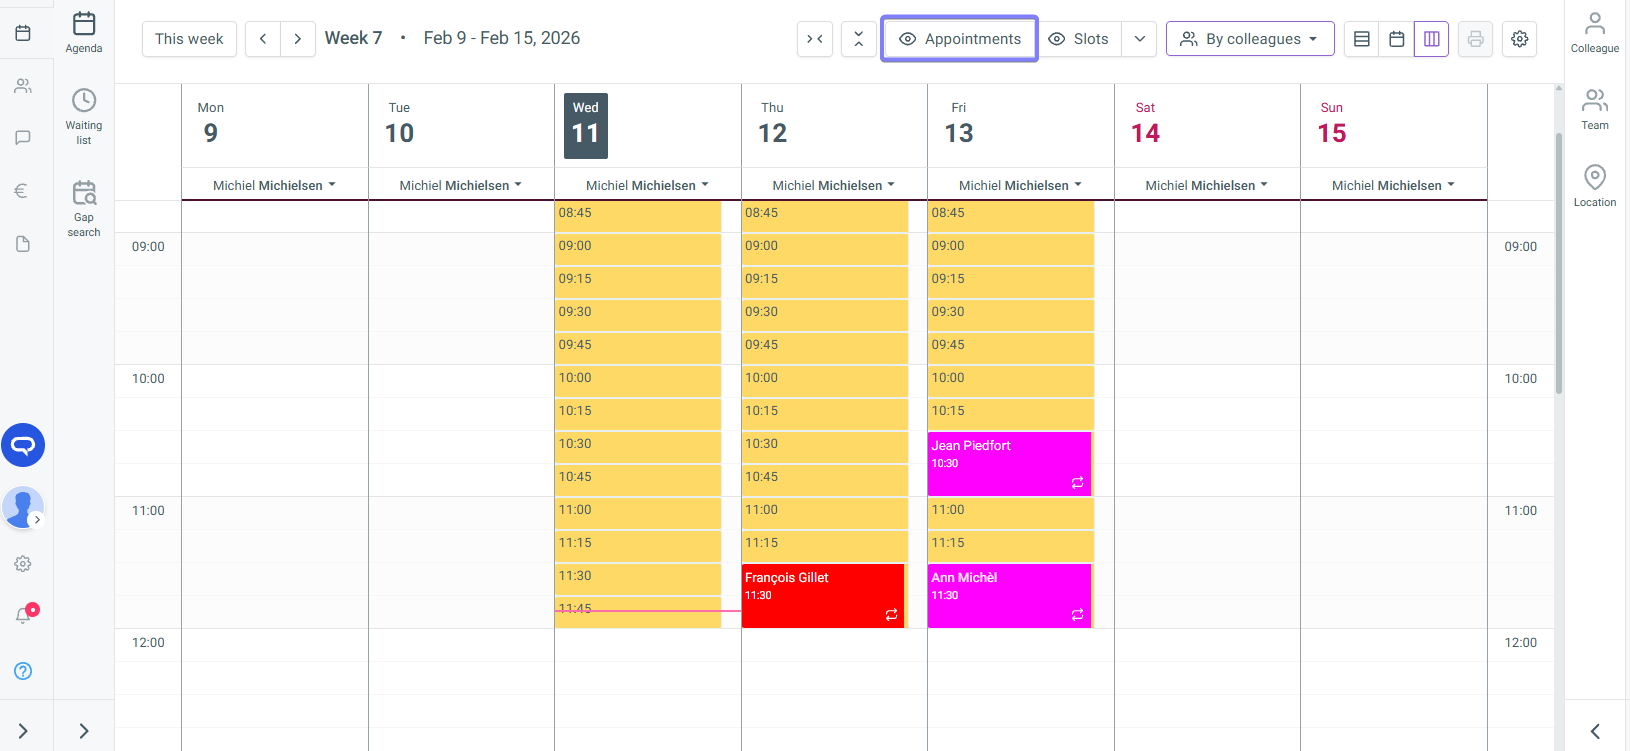Open the Team filter panel
Image resolution: width=1630 pixels, height=751 pixels.
[1594, 109]
